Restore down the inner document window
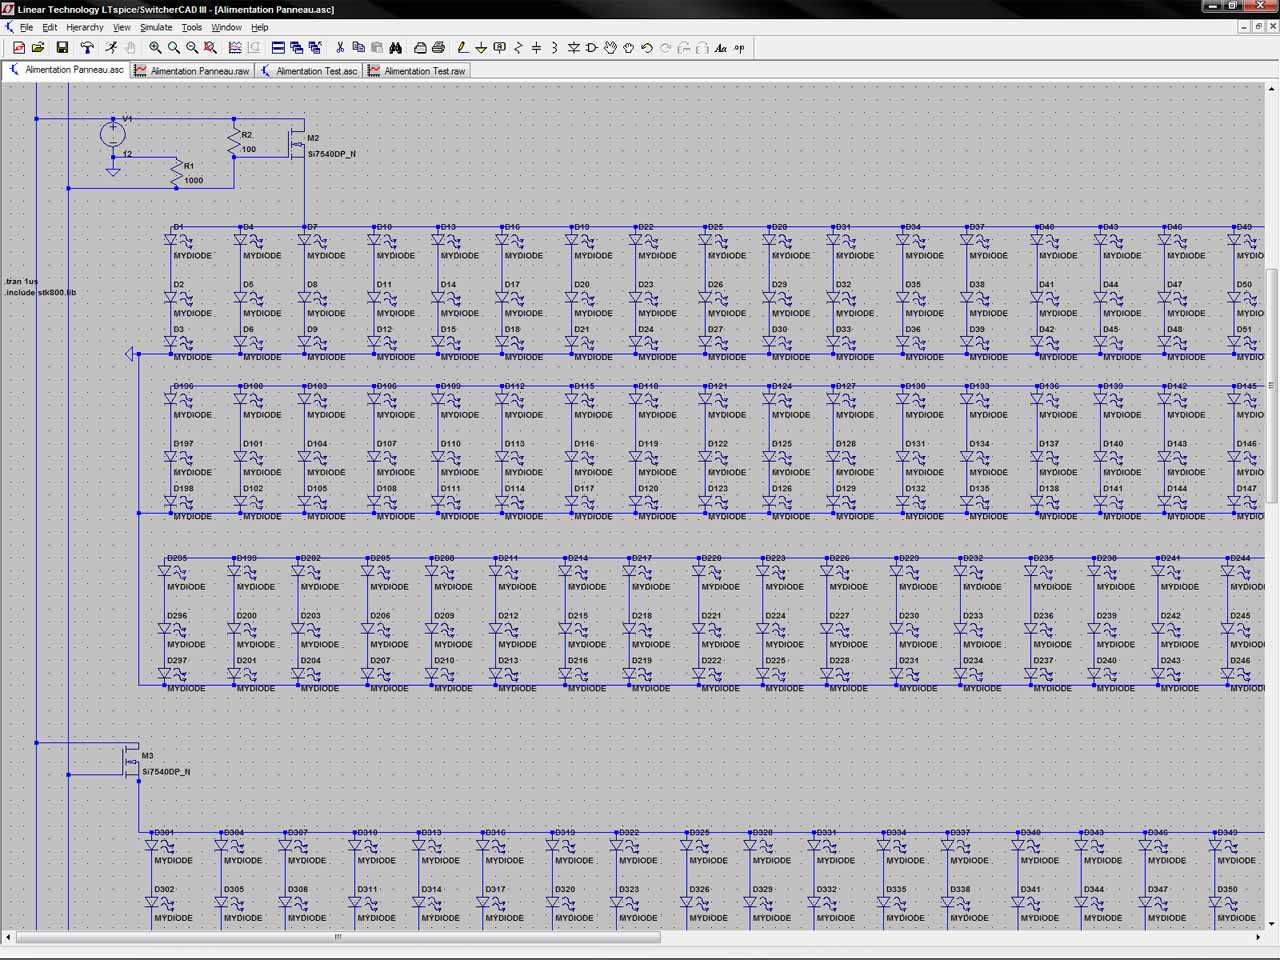Image resolution: width=1280 pixels, height=960 pixels. pos(1258,27)
